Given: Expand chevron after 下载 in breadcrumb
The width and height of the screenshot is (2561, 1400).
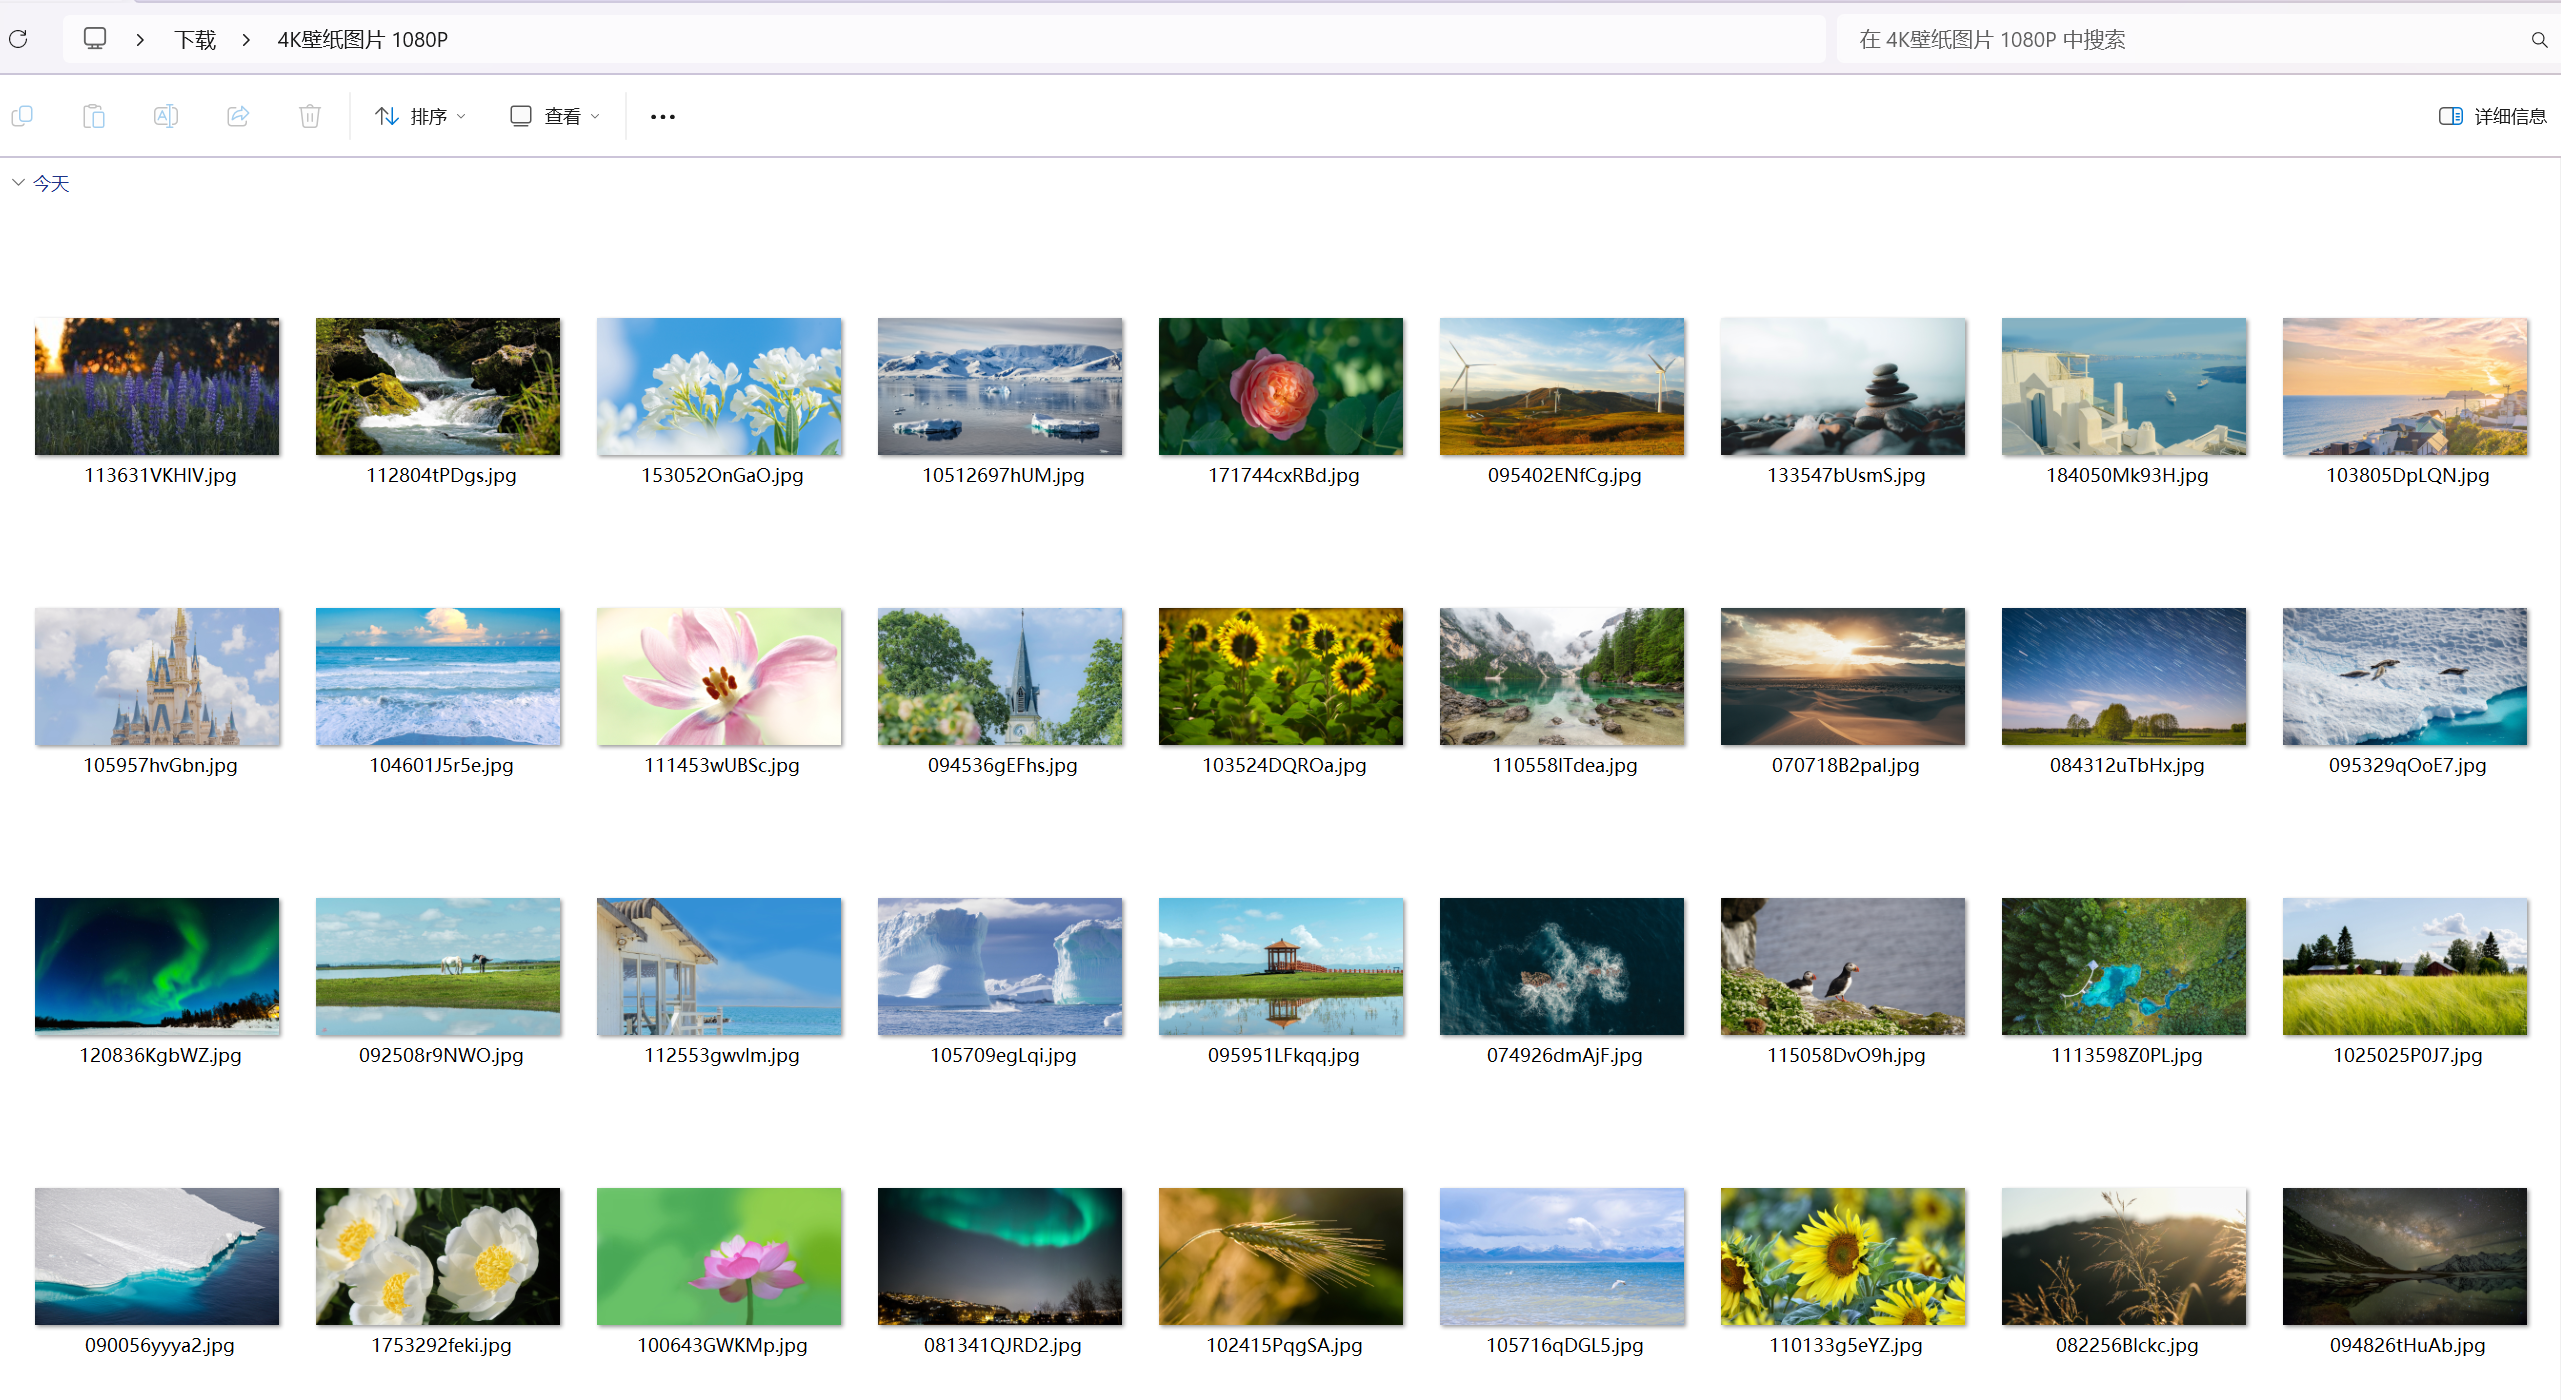Looking at the screenshot, I should click(246, 40).
